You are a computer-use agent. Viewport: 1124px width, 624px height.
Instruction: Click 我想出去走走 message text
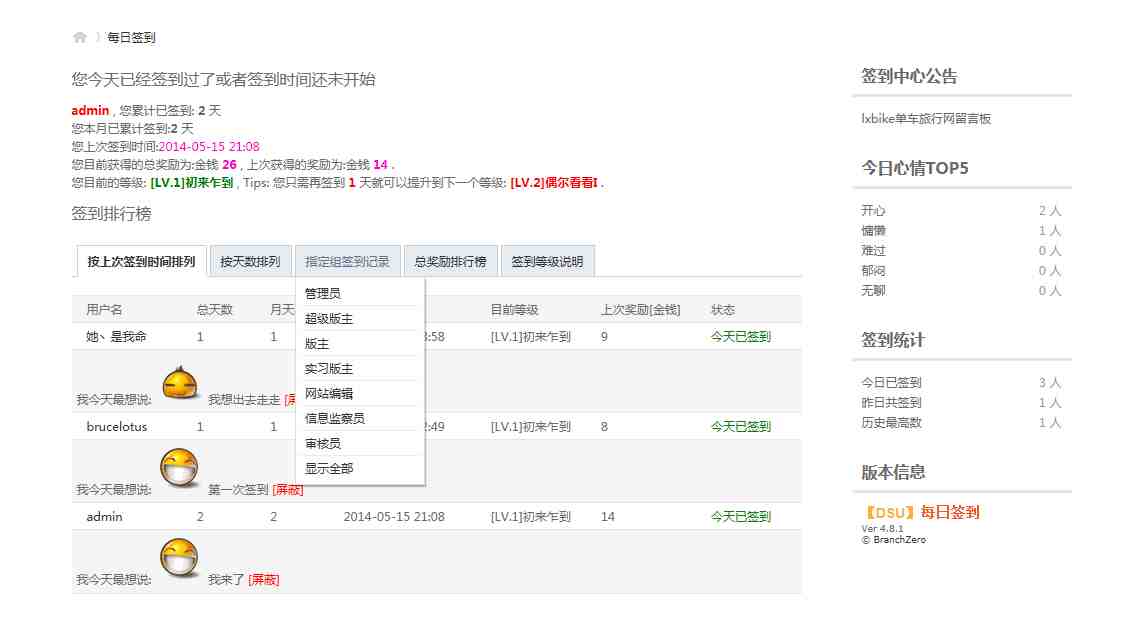tap(244, 400)
